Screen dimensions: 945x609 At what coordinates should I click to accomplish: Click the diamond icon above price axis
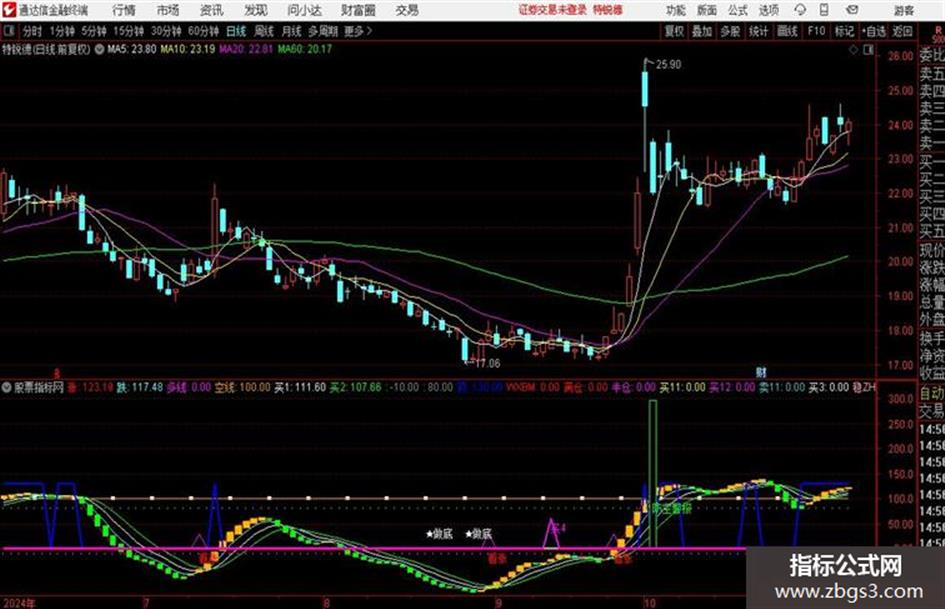pyautogui.click(x=853, y=50)
